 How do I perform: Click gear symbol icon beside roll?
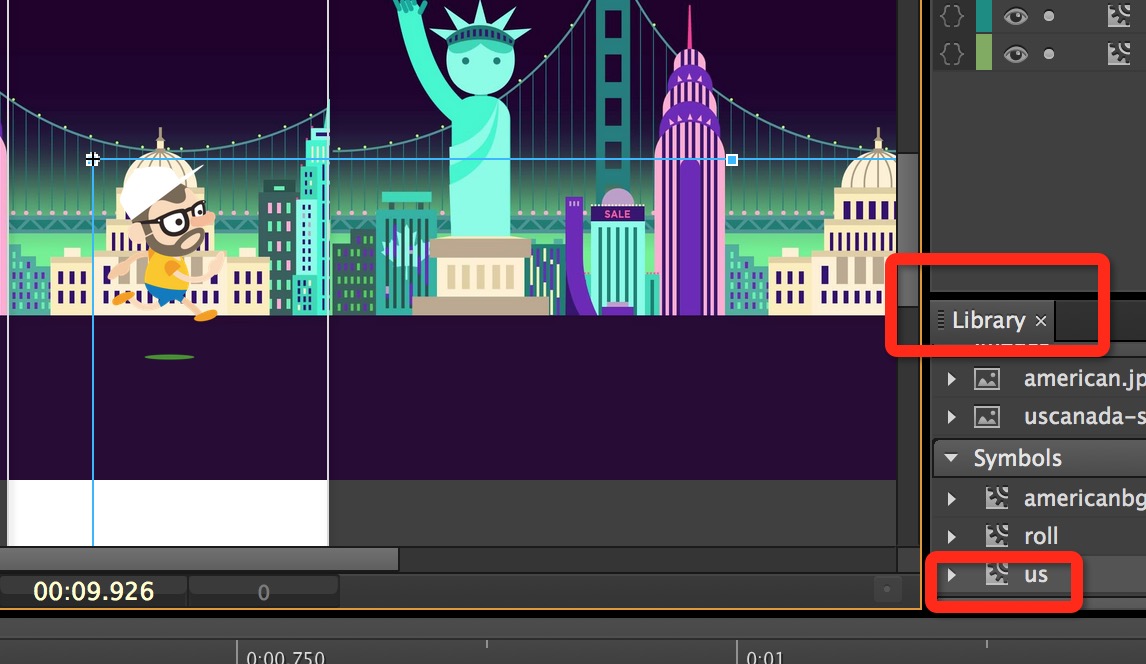[x=997, y=535]
